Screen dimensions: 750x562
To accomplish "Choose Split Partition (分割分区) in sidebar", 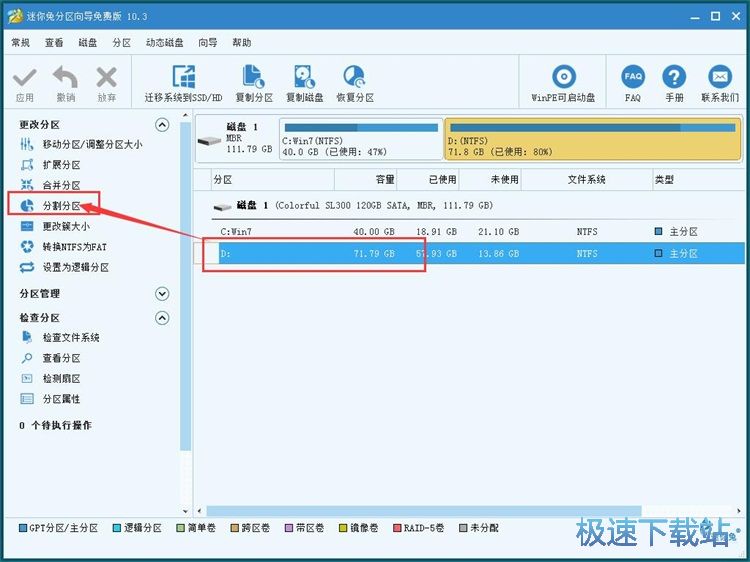I will pos(61,206).
